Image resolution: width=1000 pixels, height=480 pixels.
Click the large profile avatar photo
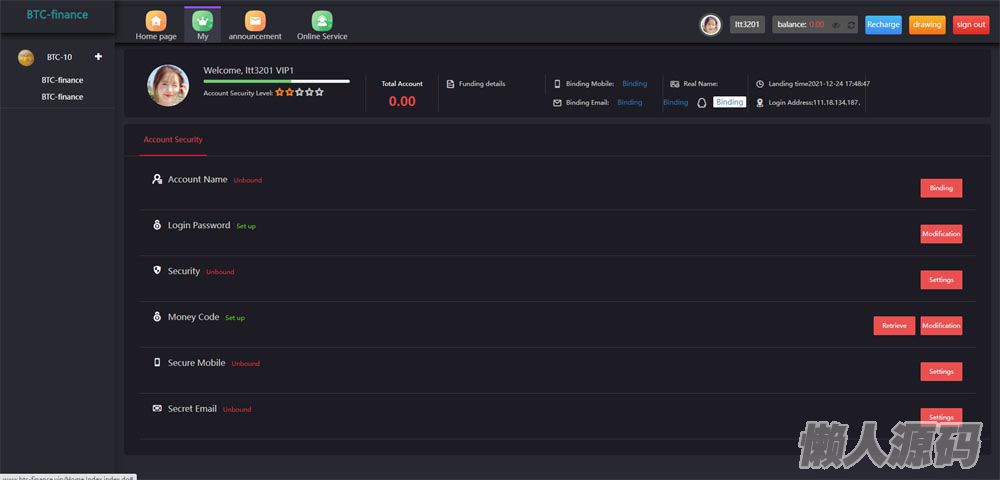[168, 86]
